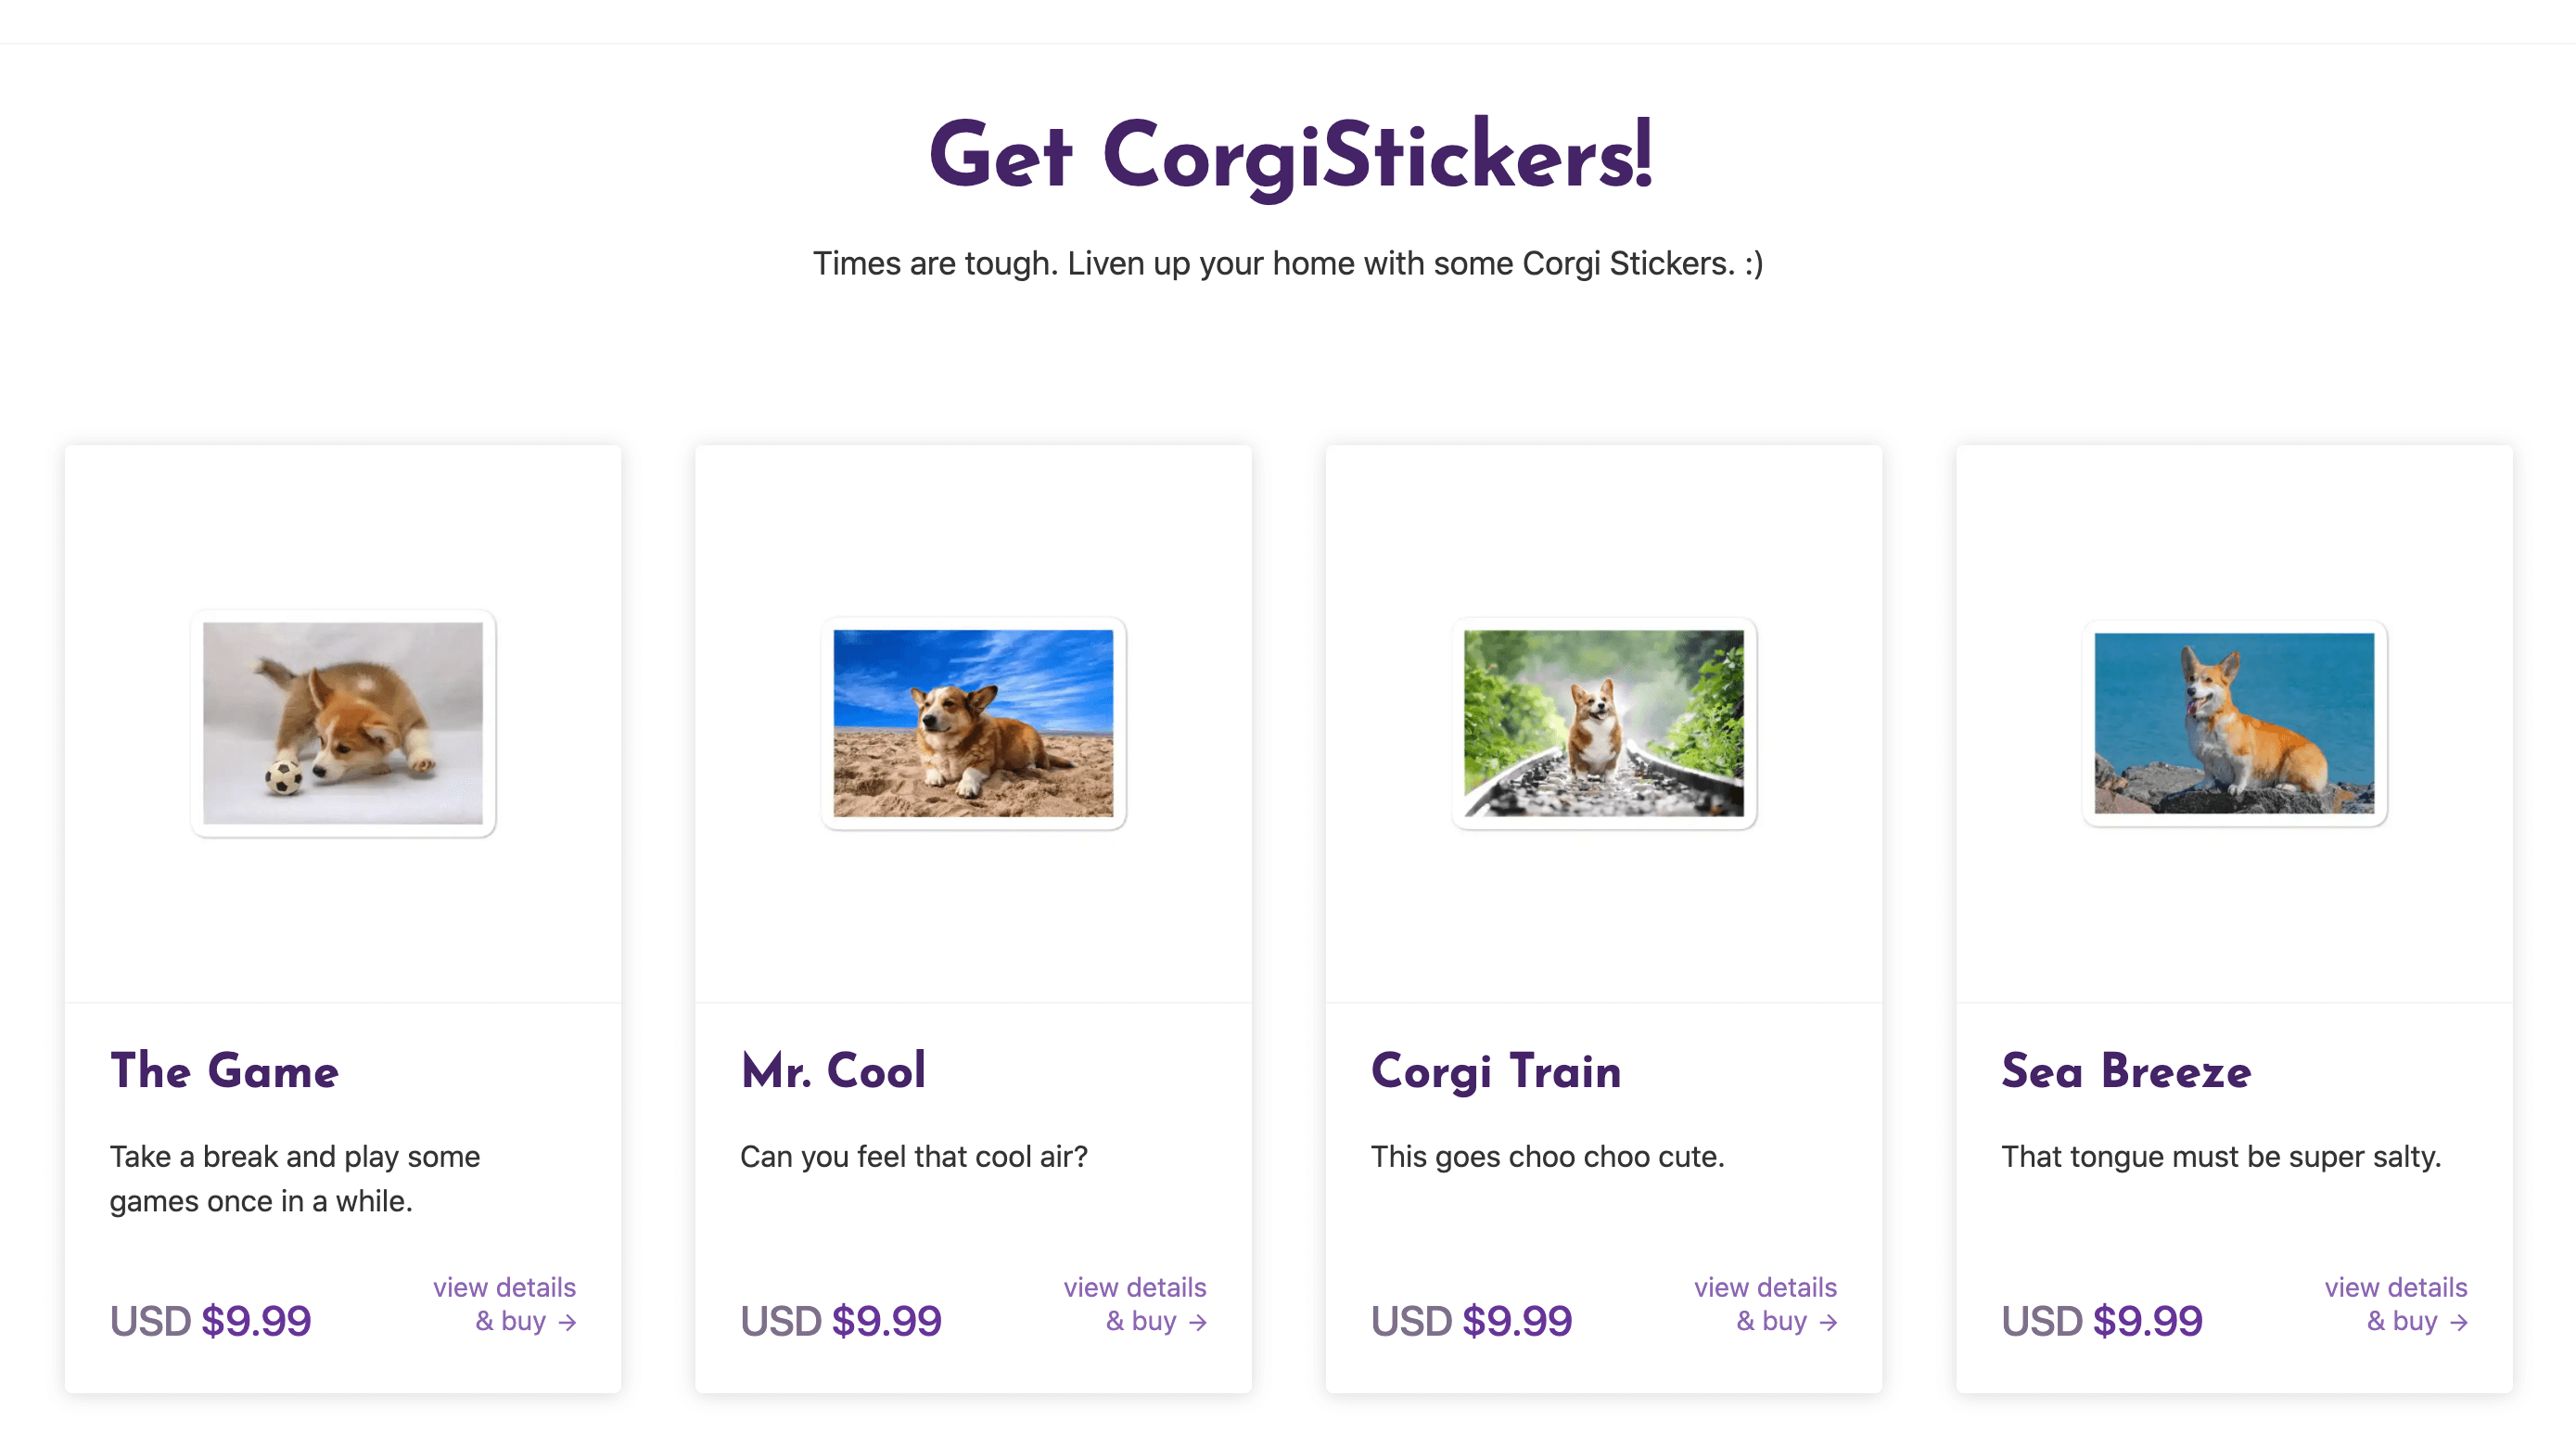2576x1447 pixels.
Task: Click view details & buy under Sea Breeze
Action: point(2396,1303)
